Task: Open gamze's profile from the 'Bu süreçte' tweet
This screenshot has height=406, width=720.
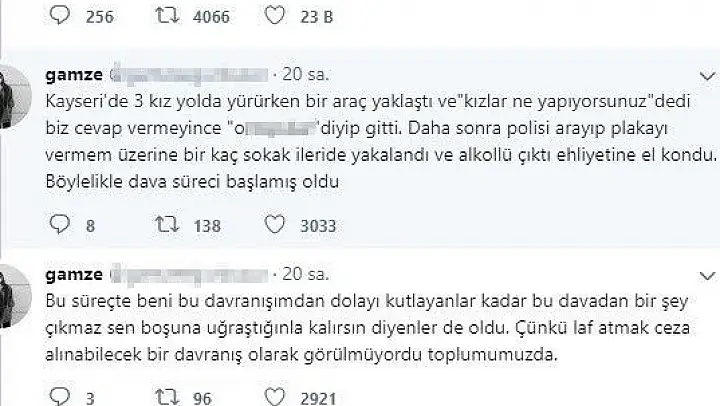Action: click(74, 274)
